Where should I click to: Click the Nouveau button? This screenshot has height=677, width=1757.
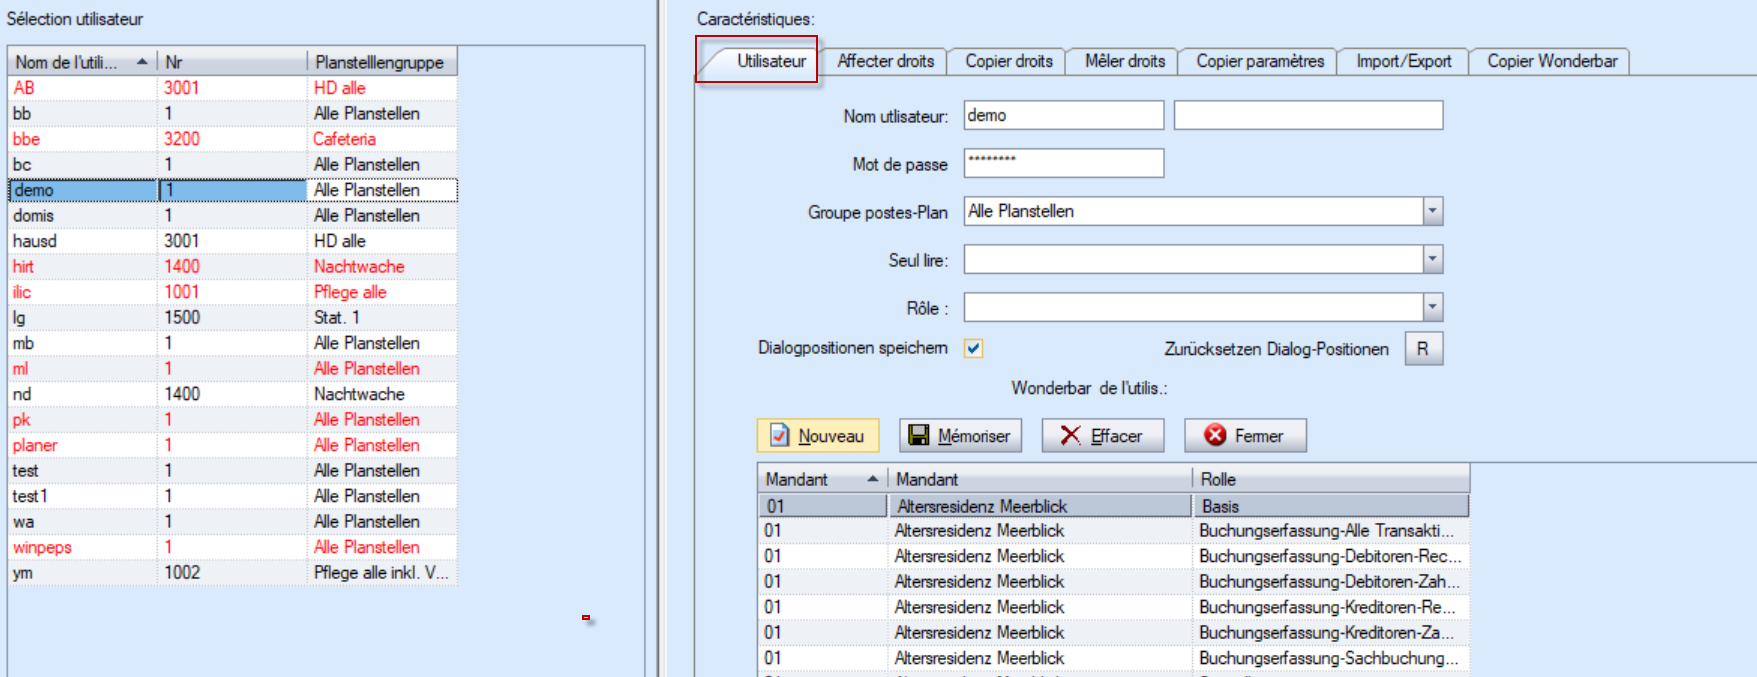pyautogui.click(x=818, y=436)
